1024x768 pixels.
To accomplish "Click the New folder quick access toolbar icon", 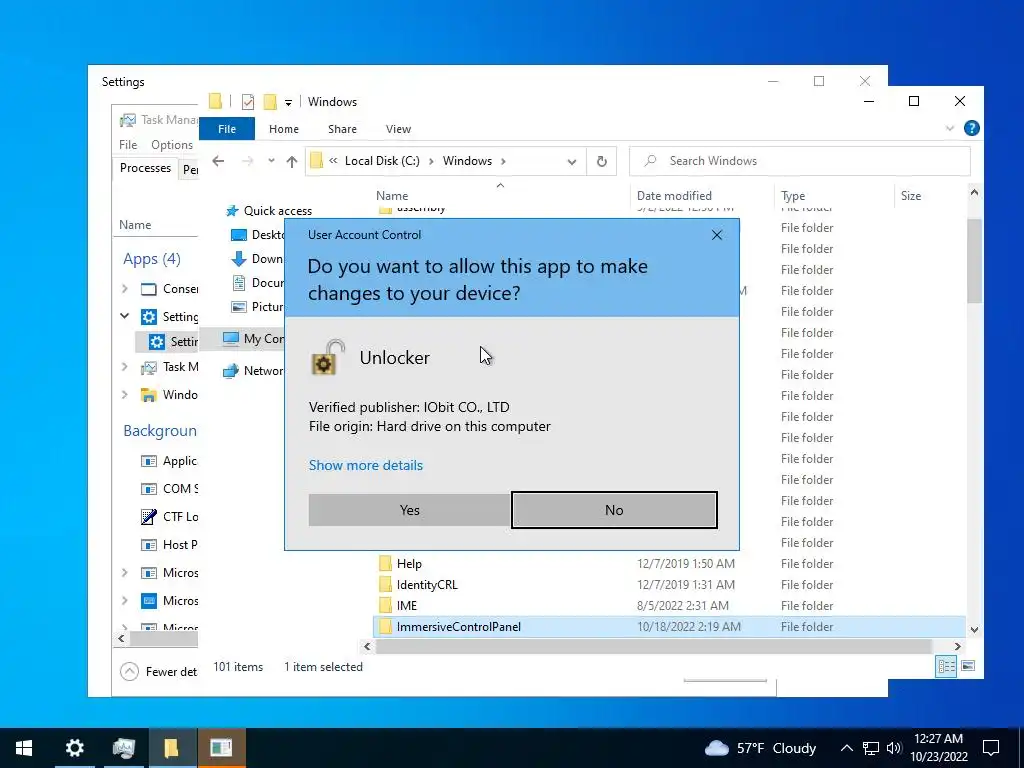I will [270, 102].
